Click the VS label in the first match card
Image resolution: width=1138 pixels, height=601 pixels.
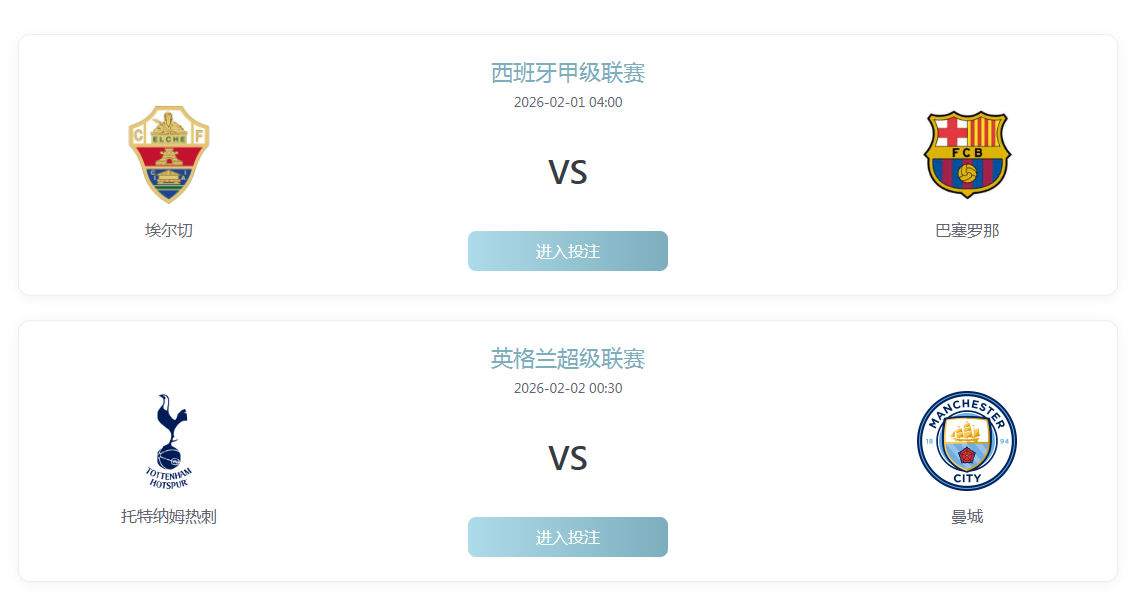point(568,172)
